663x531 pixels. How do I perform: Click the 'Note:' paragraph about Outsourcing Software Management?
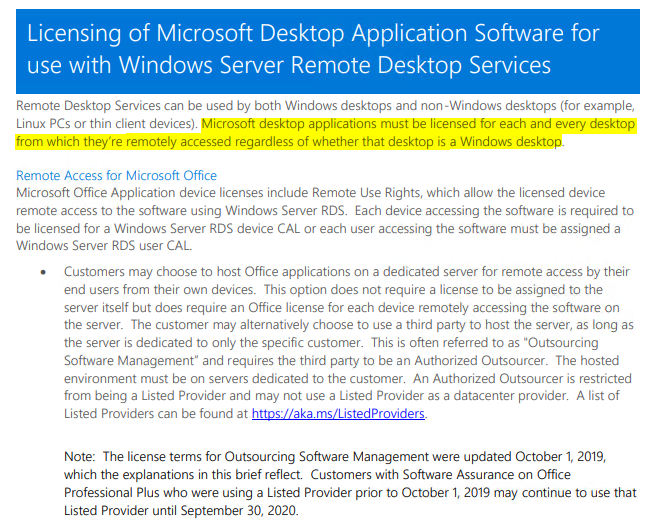tap(350, 484)
